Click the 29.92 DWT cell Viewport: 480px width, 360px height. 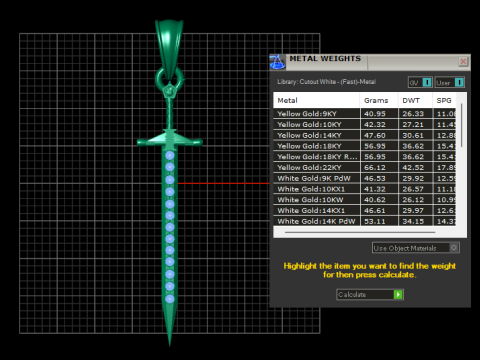pos(415,178)
